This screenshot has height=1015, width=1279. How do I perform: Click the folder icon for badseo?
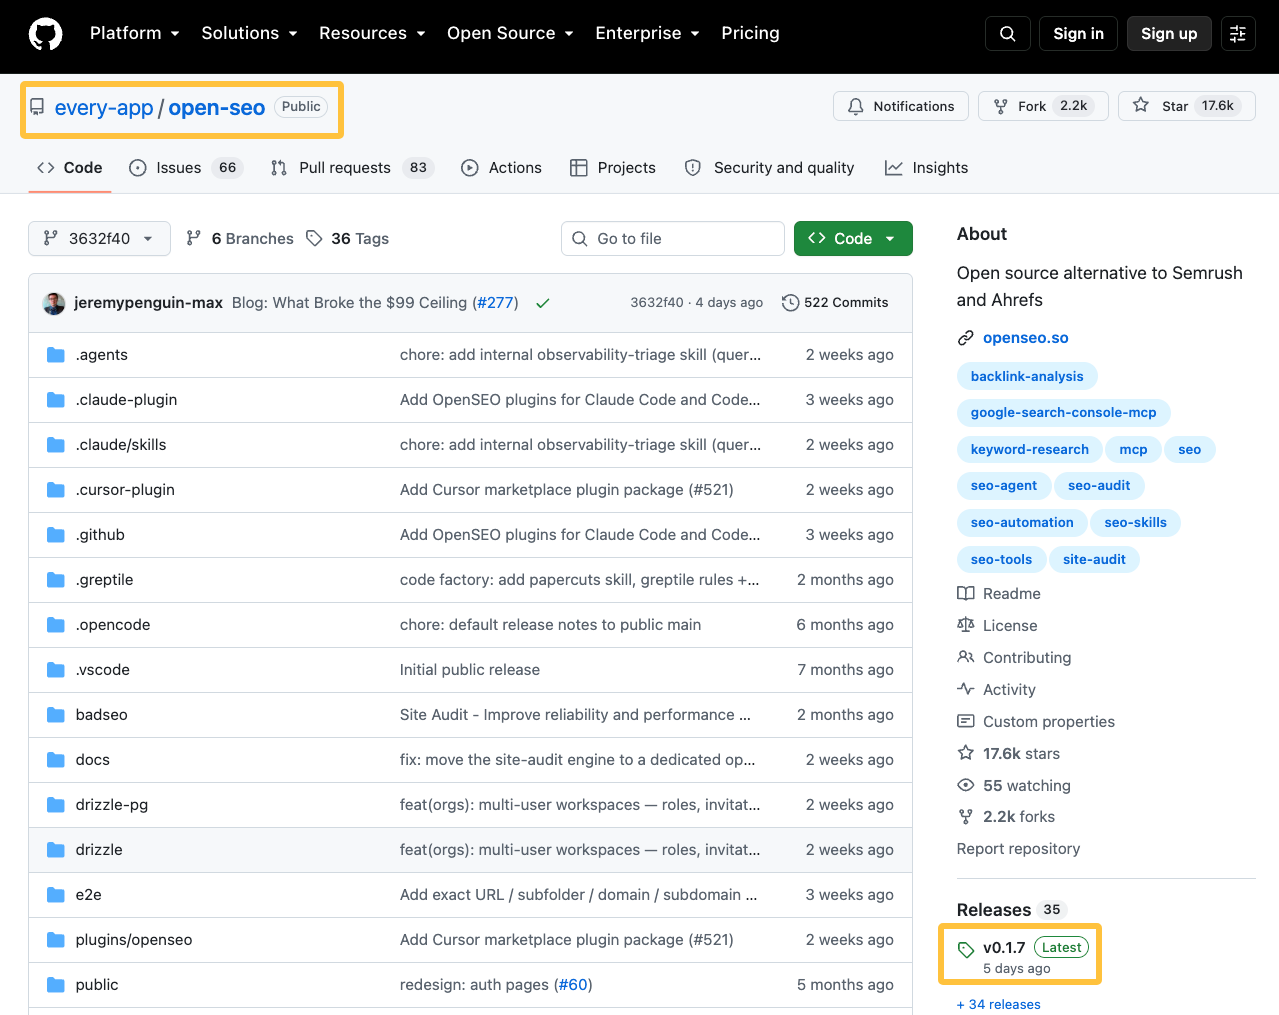(x=56, y=715)
